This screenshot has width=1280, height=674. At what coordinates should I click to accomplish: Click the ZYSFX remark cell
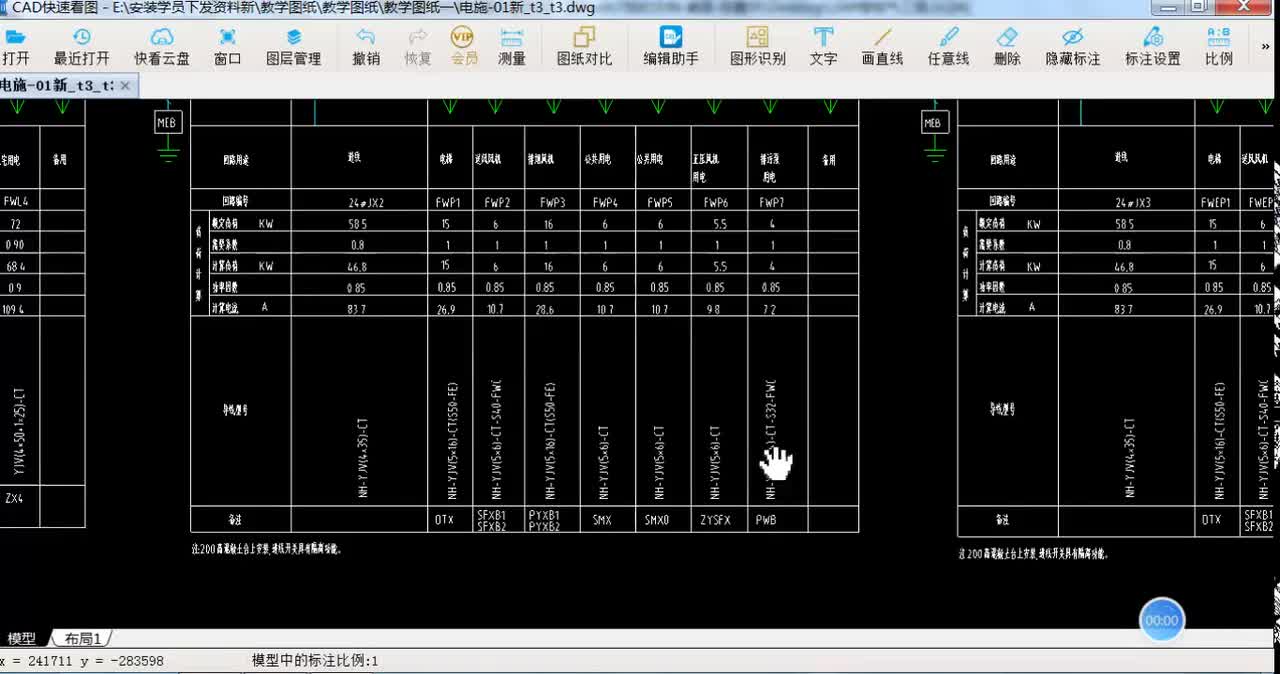[x=715, y=520]
